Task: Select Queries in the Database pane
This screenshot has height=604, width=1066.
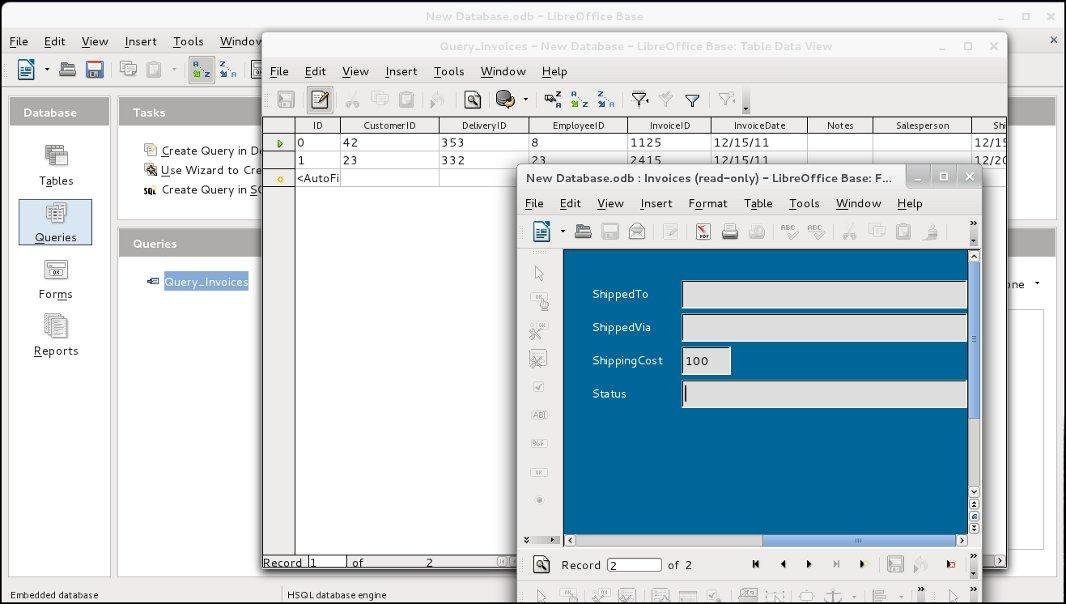Action: click(x=56, y=222)
